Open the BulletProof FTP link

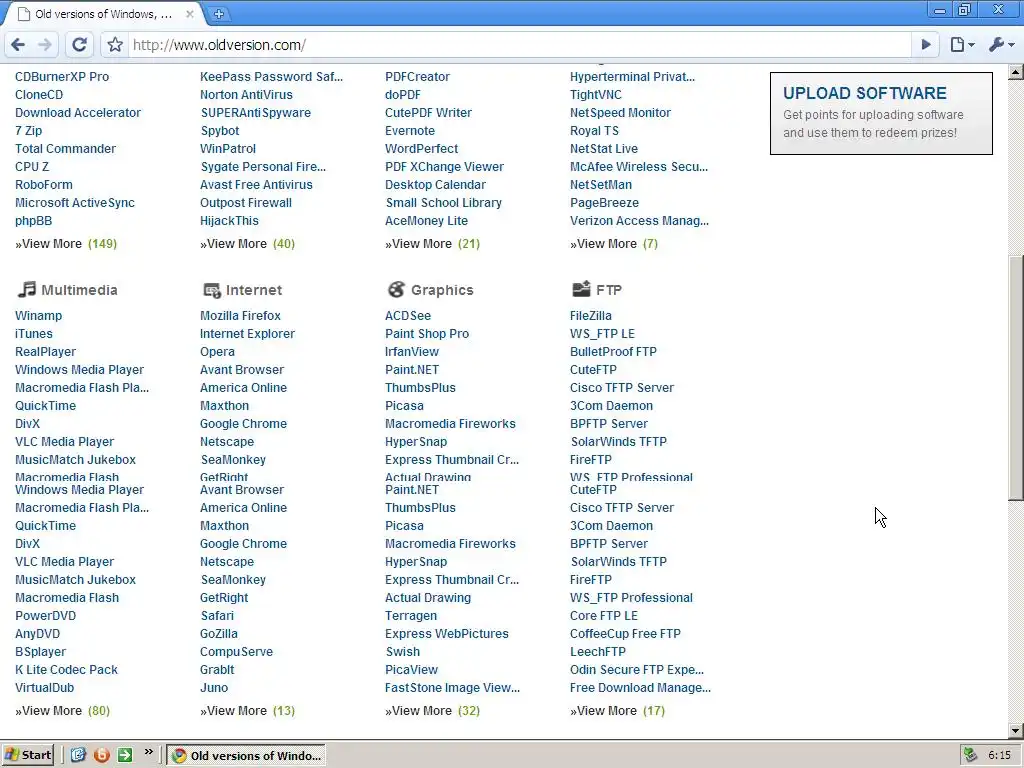(x=613, y=351)
